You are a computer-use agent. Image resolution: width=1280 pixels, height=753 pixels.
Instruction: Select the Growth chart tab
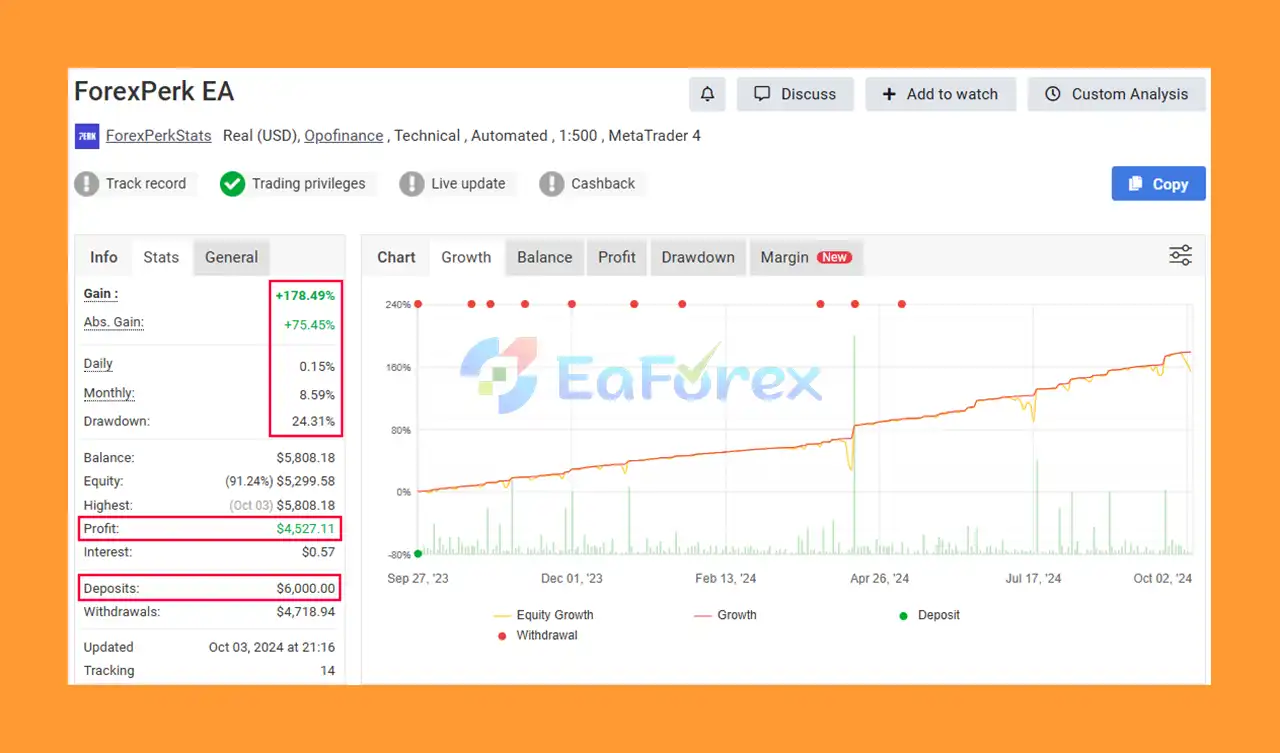(466, 257)
